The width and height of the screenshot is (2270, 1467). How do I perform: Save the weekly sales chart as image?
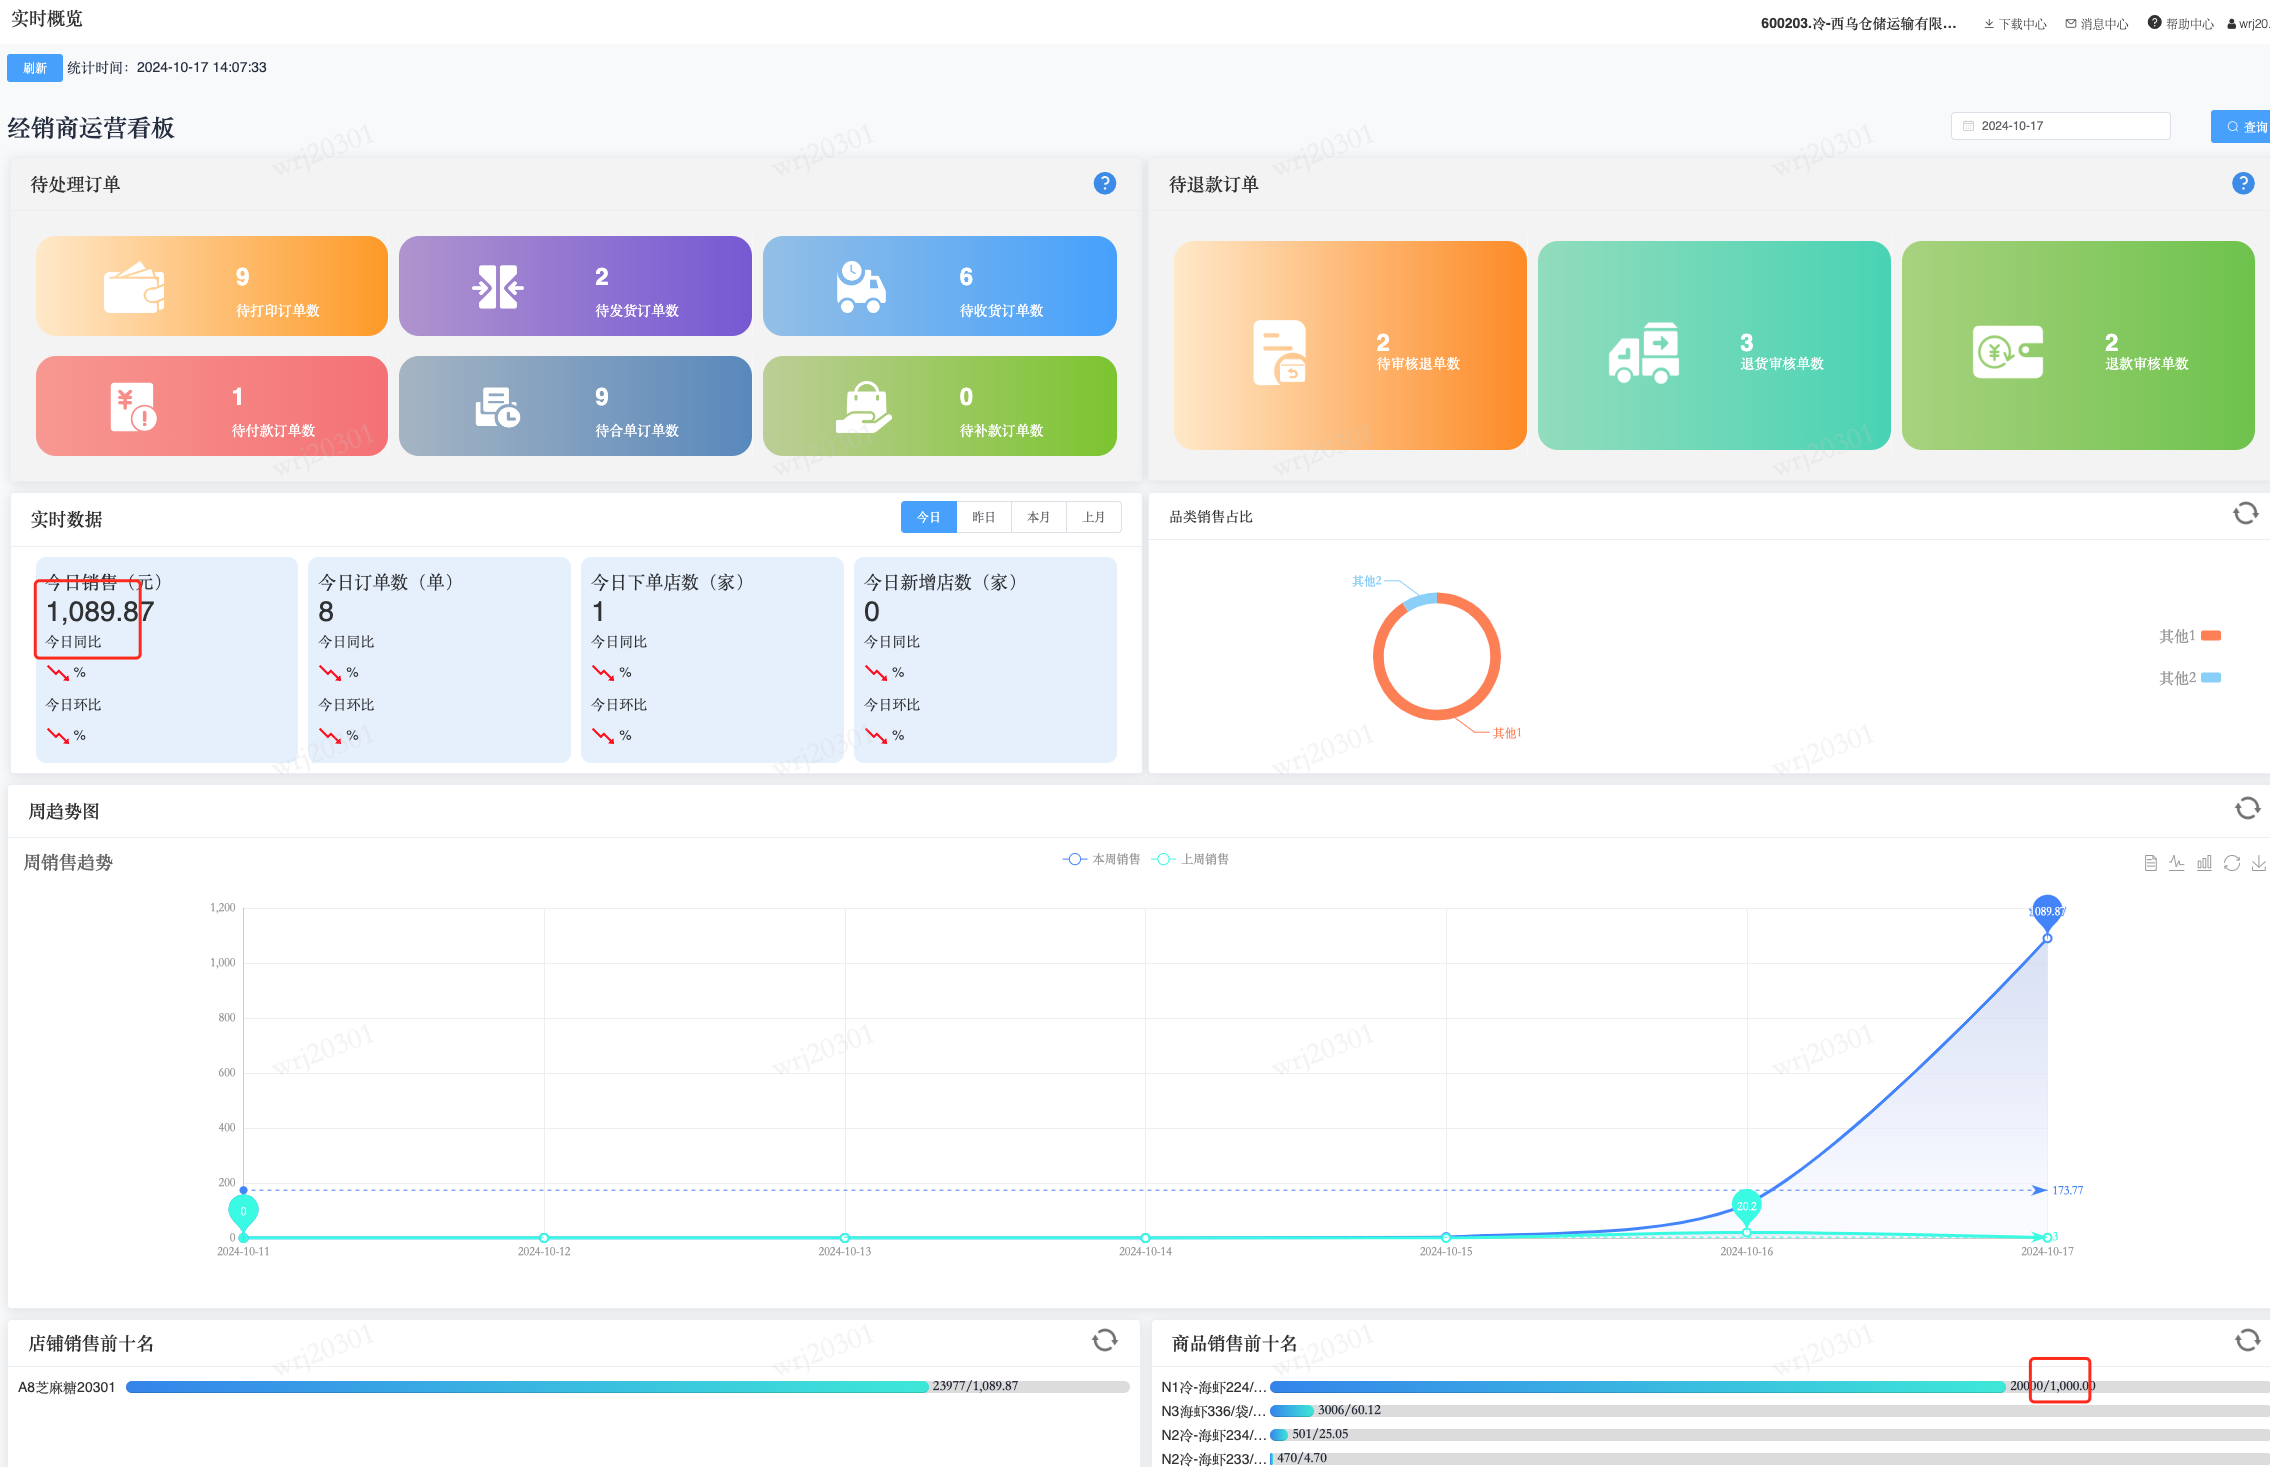click(2258, 863)
